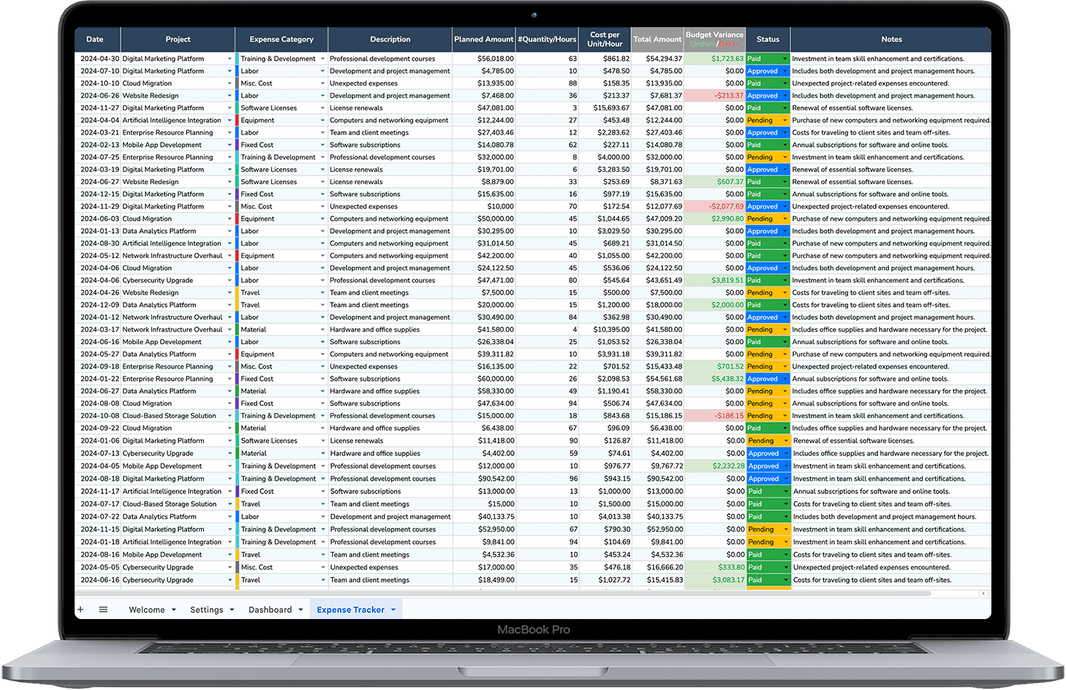Expand the Expense Tracker tab's dropdown arrow
This screenshot has height=690, width=1066.
[x=393, y=610]
